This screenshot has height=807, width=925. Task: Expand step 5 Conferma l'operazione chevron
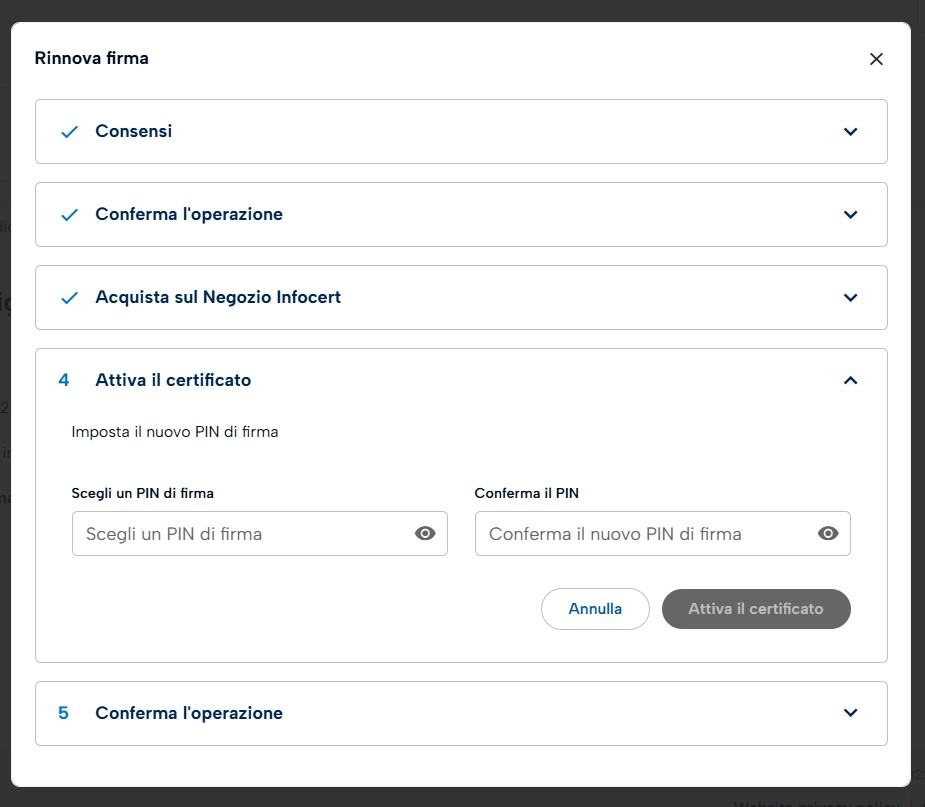click(850, 713)
